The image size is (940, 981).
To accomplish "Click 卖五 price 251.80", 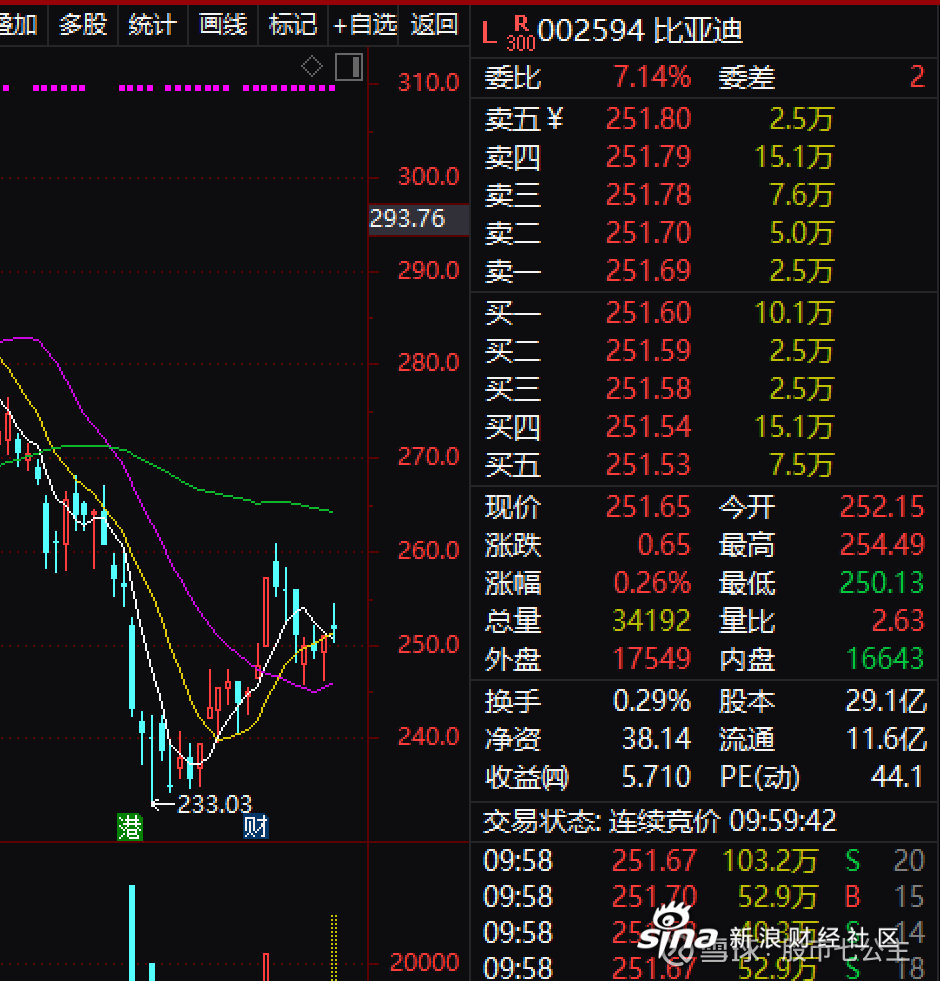I will click(x=648, y=119).
